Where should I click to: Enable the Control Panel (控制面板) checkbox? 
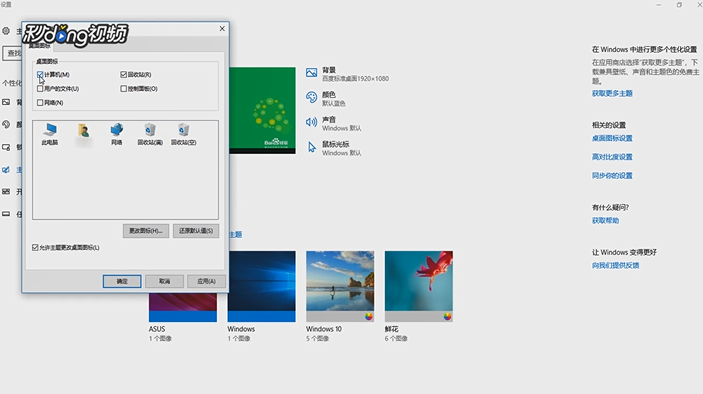click(123, 89)
